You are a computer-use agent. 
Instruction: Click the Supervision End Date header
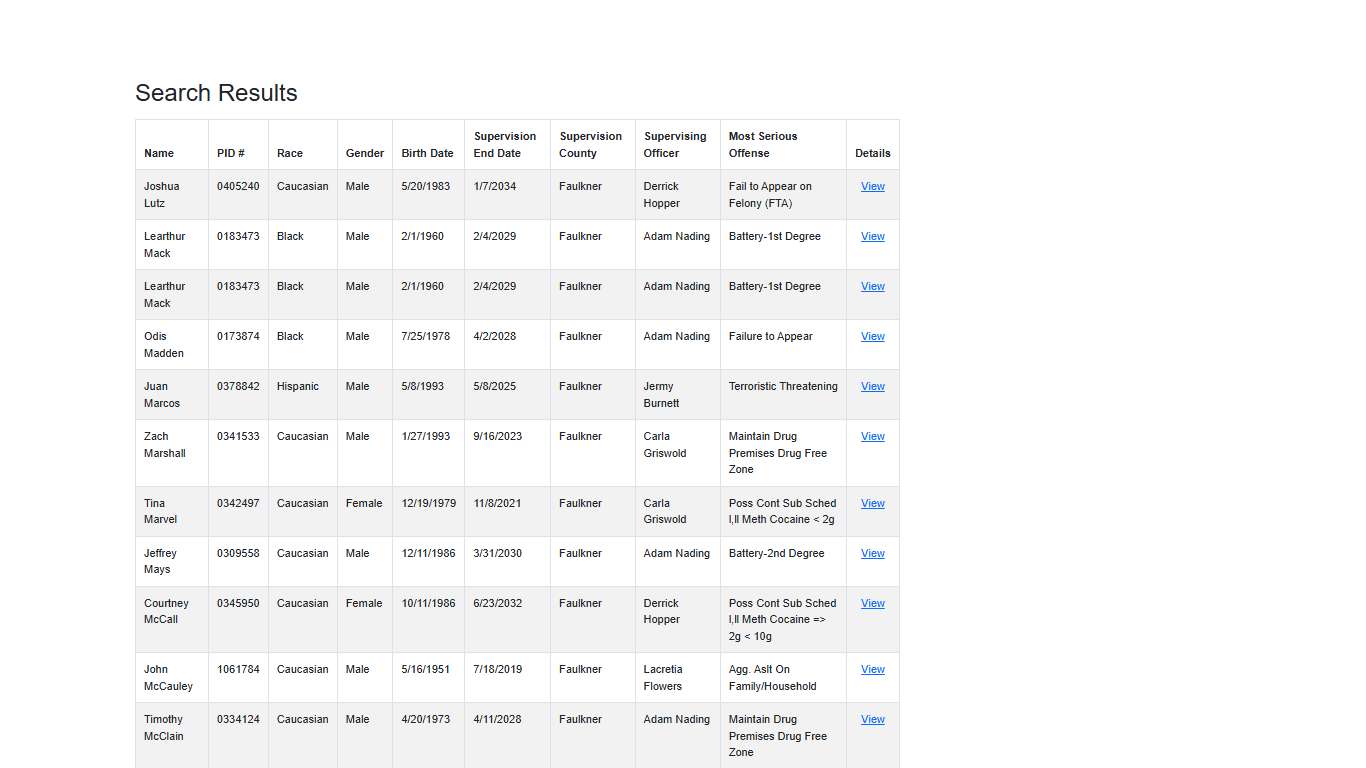tap(505, 145)
